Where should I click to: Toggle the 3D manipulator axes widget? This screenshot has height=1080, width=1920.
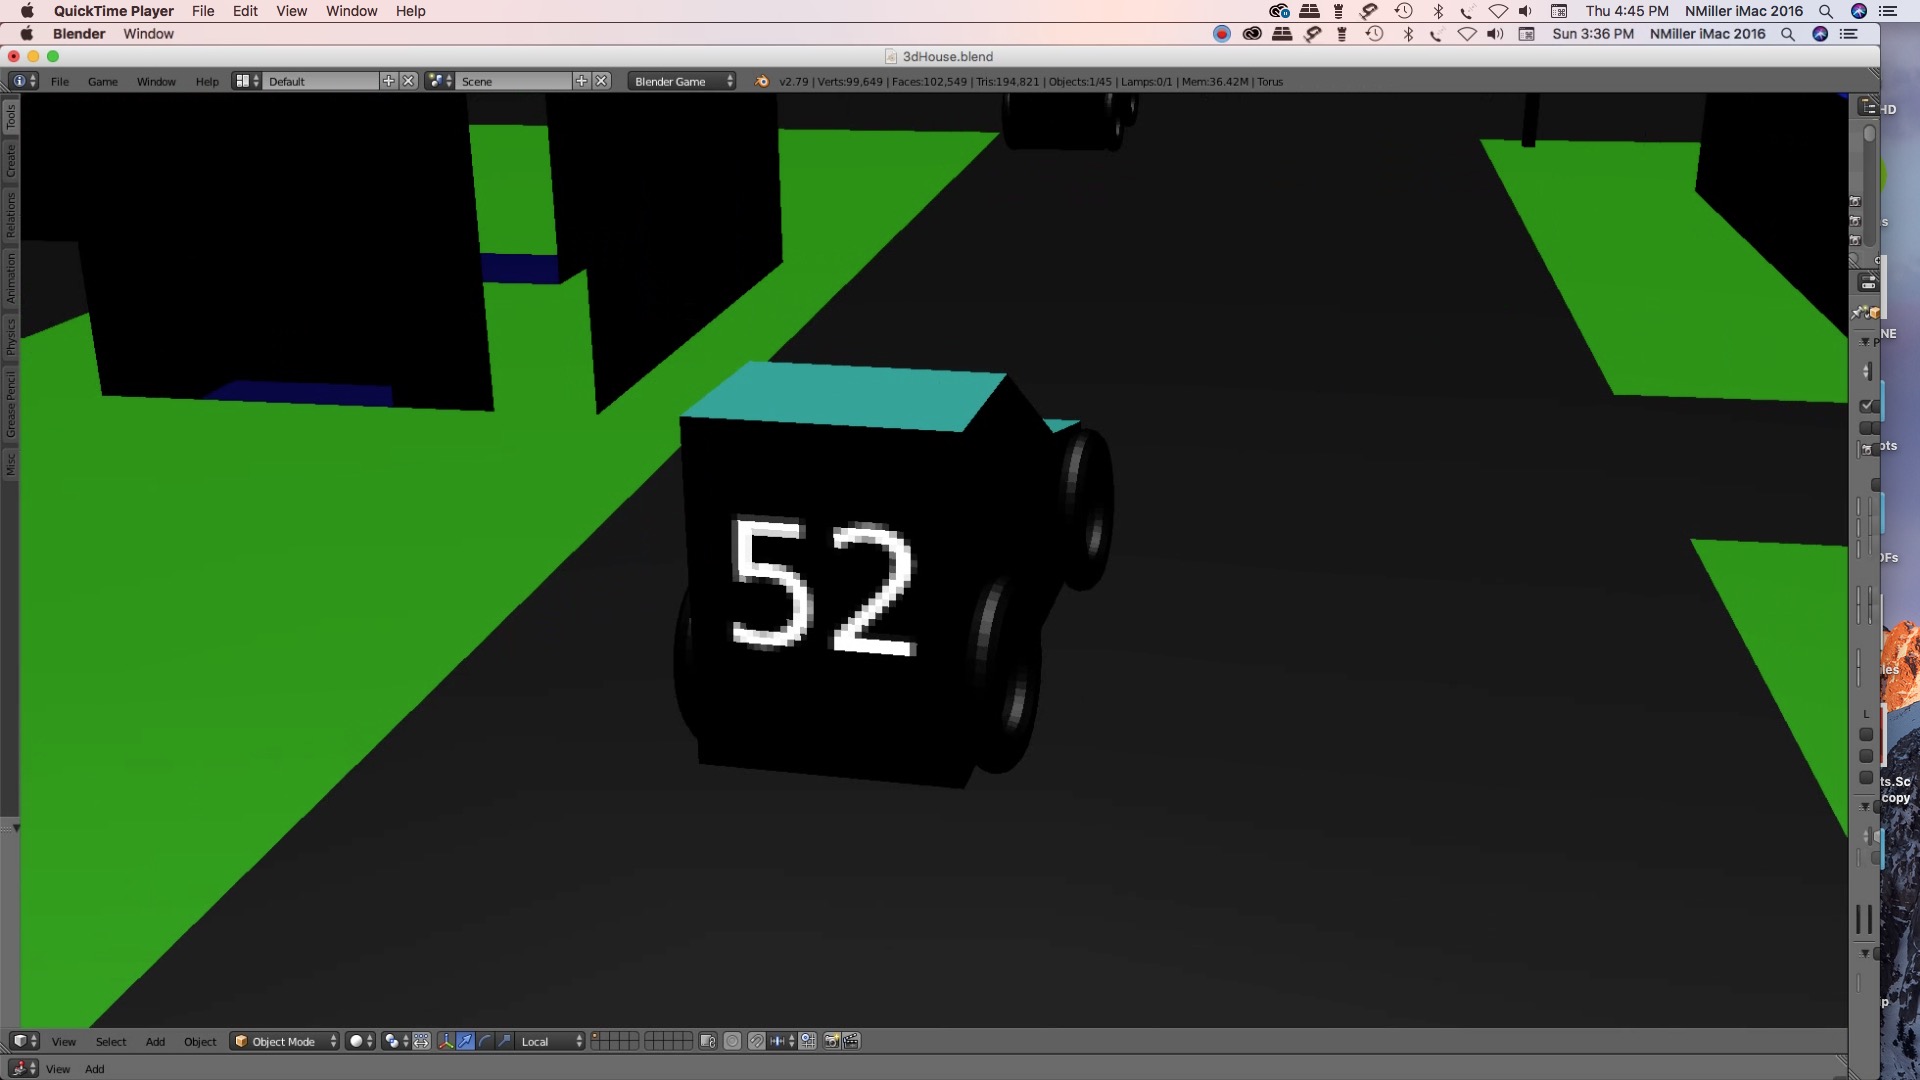tap(446, 1041)
